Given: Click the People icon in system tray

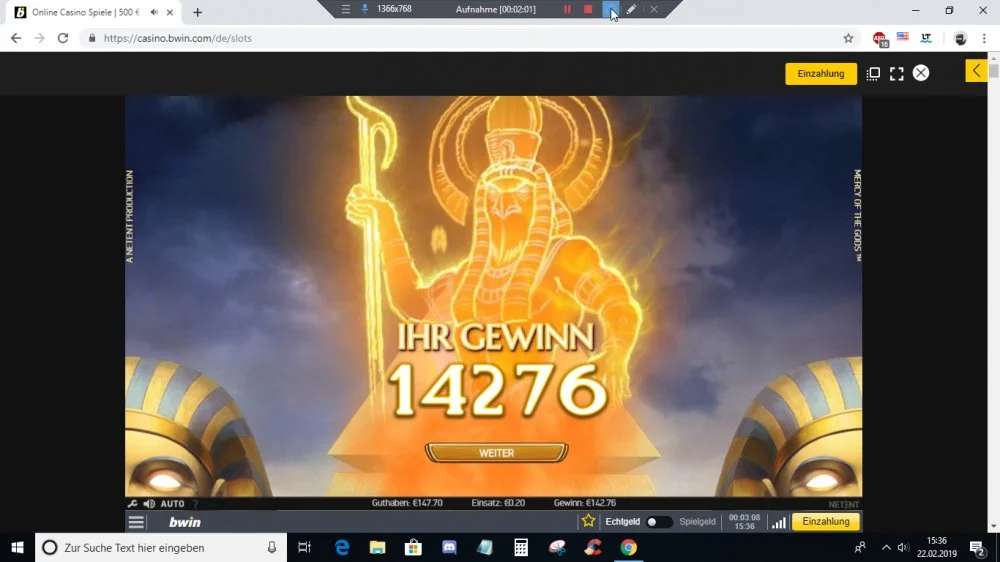Looking at the screenshot, I should (860, 547).
